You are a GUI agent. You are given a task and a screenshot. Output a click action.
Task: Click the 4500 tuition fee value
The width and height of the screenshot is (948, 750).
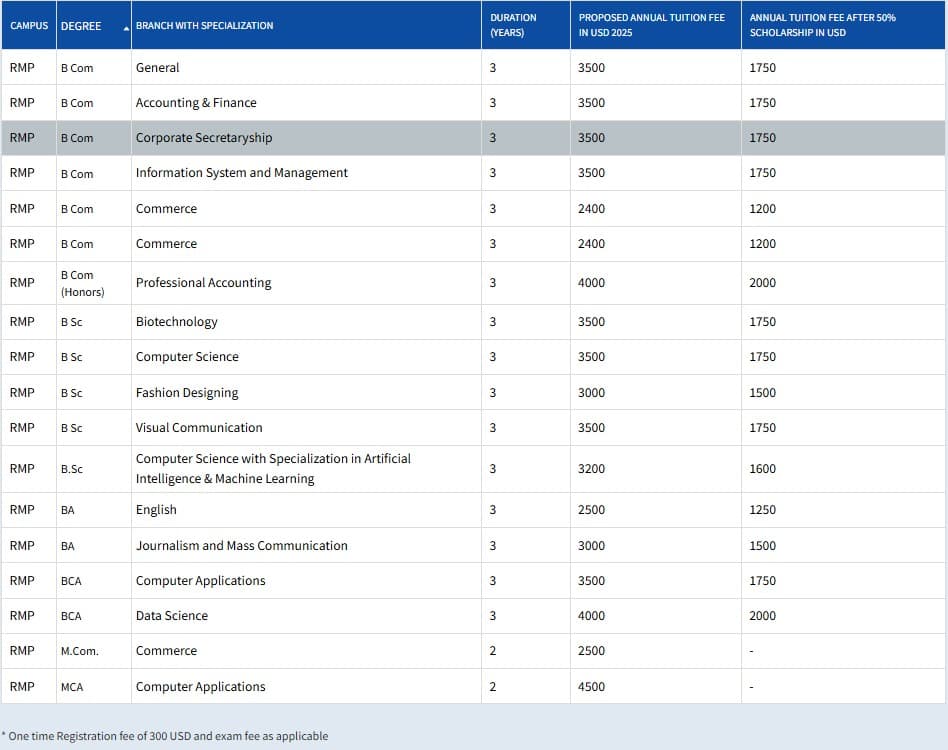[591, 687]
